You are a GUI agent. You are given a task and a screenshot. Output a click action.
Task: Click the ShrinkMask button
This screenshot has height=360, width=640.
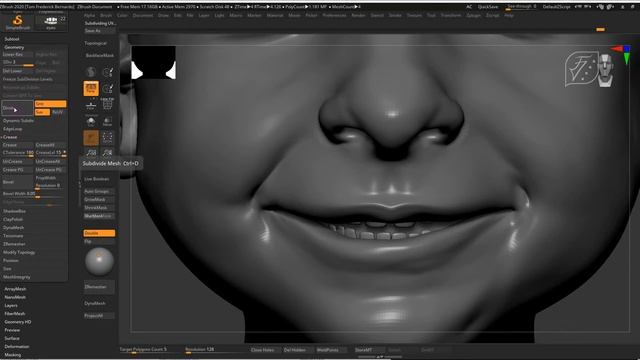pos(99,208)
